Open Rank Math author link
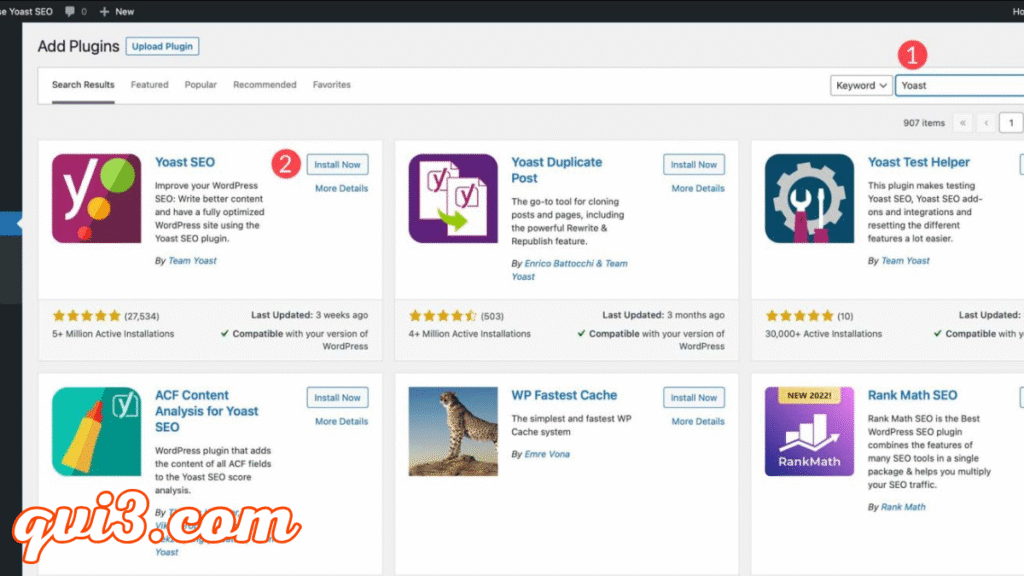This screenshot has height=576, width=1024. (903, 507)
